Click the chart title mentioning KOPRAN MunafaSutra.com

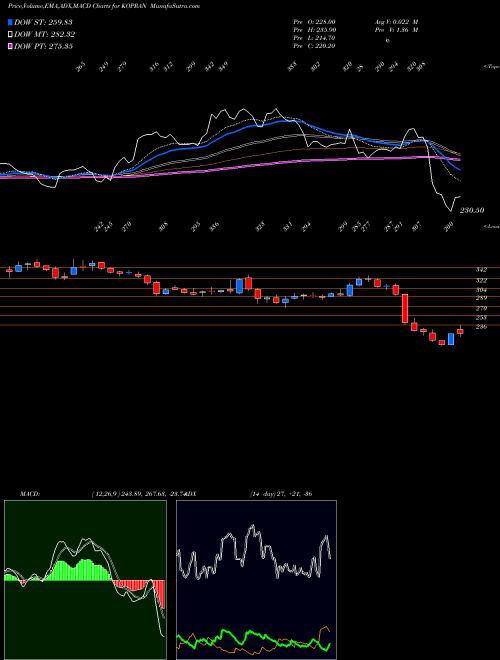click(104, 6)
